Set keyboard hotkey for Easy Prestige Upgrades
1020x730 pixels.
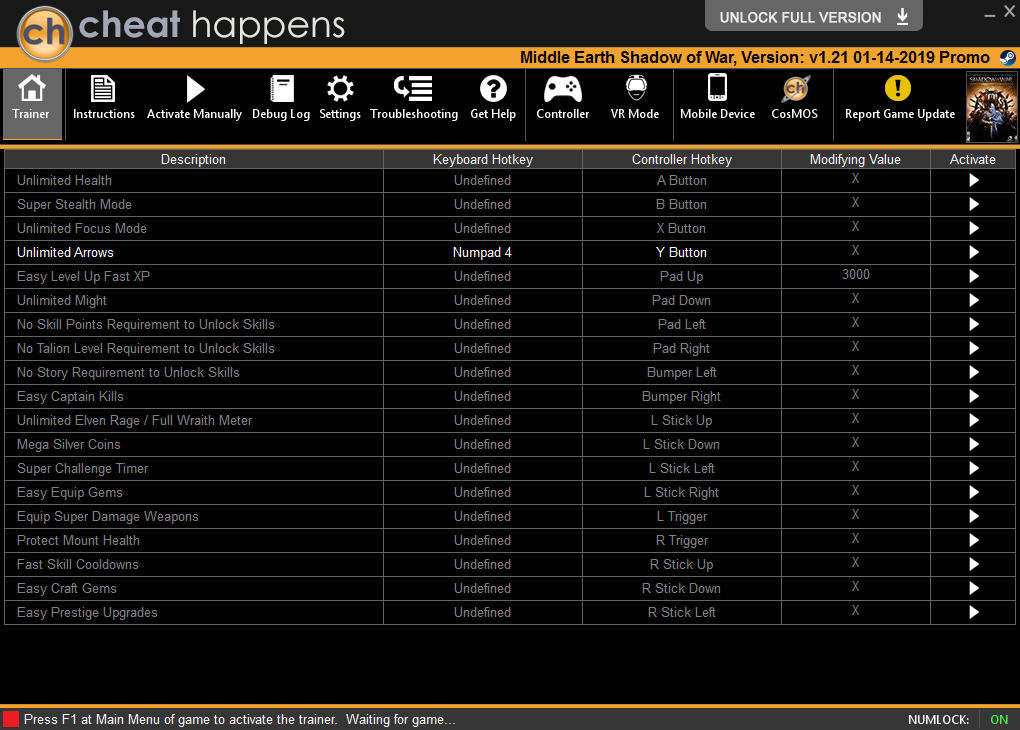click(x=482, y=612)
